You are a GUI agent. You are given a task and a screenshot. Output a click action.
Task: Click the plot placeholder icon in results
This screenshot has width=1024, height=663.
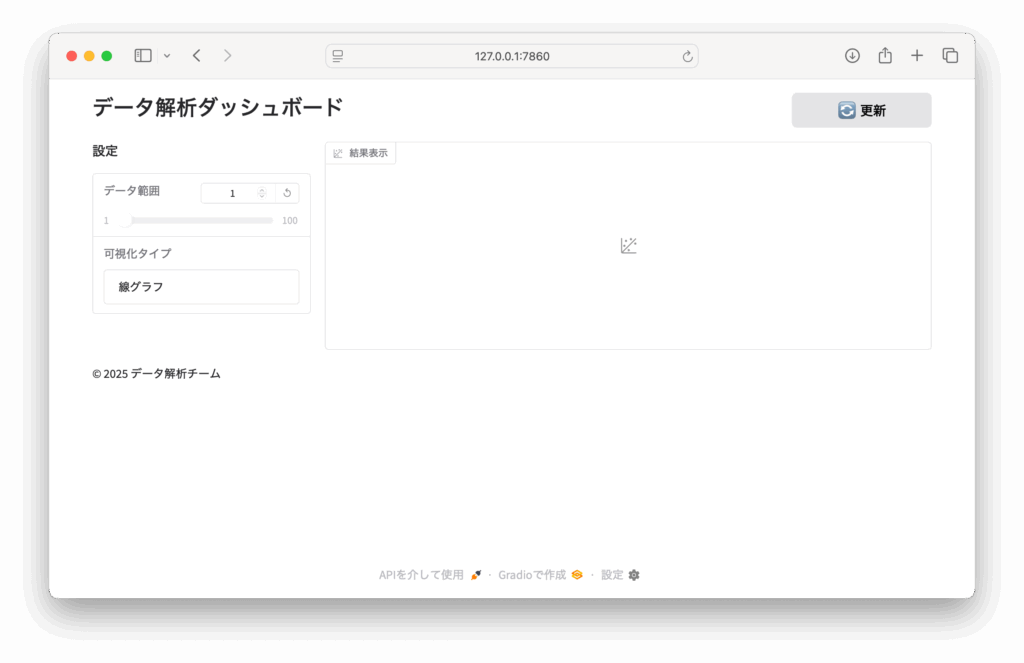[x=628, y=246]
